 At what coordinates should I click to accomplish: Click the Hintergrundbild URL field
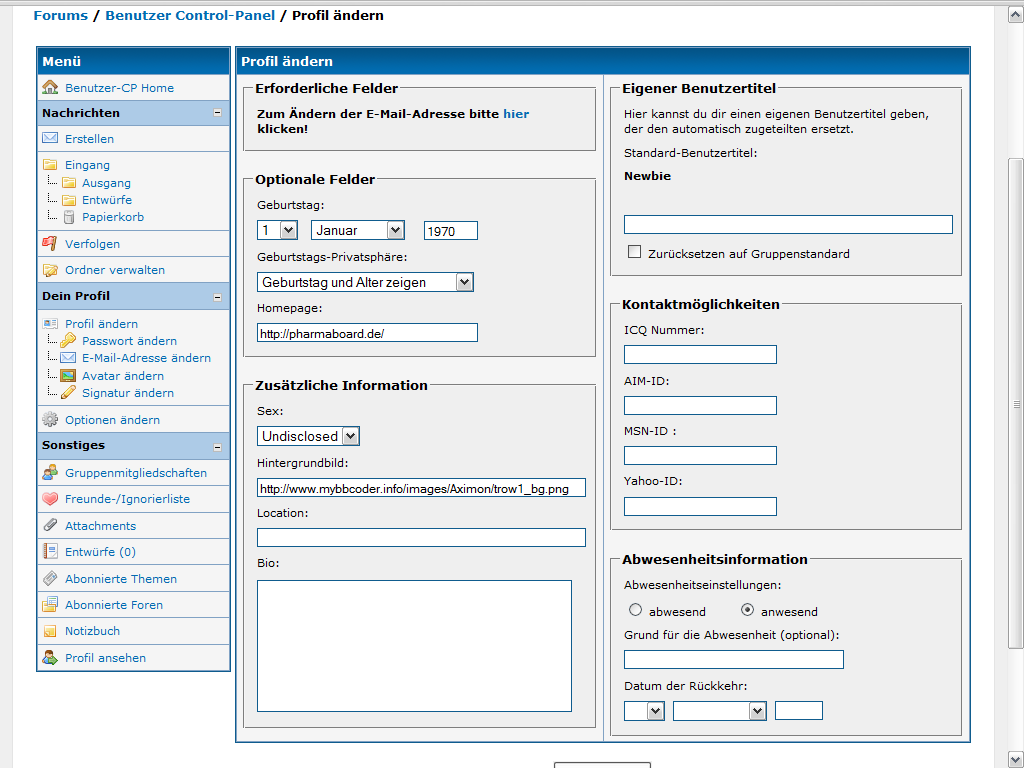click(x=421, y=488)
